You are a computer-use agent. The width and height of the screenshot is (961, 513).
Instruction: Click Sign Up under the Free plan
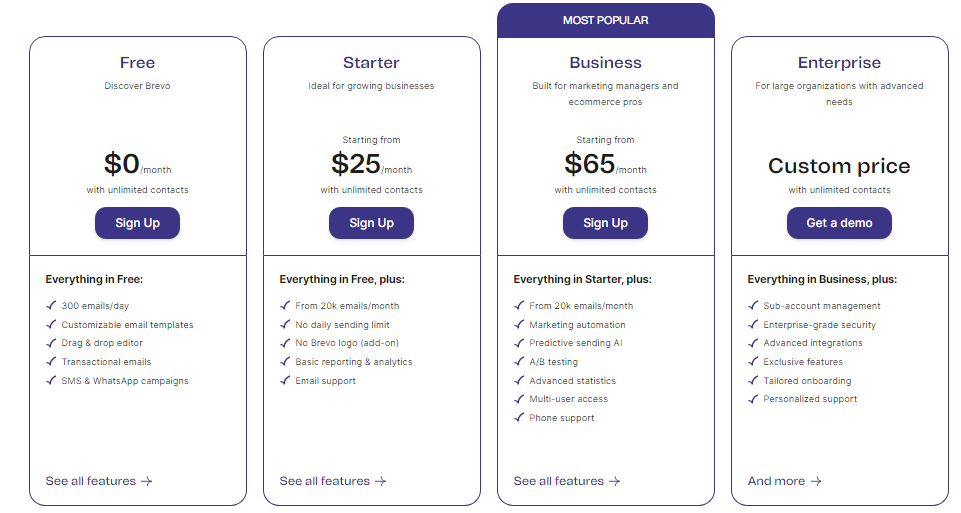click(137, 223)
